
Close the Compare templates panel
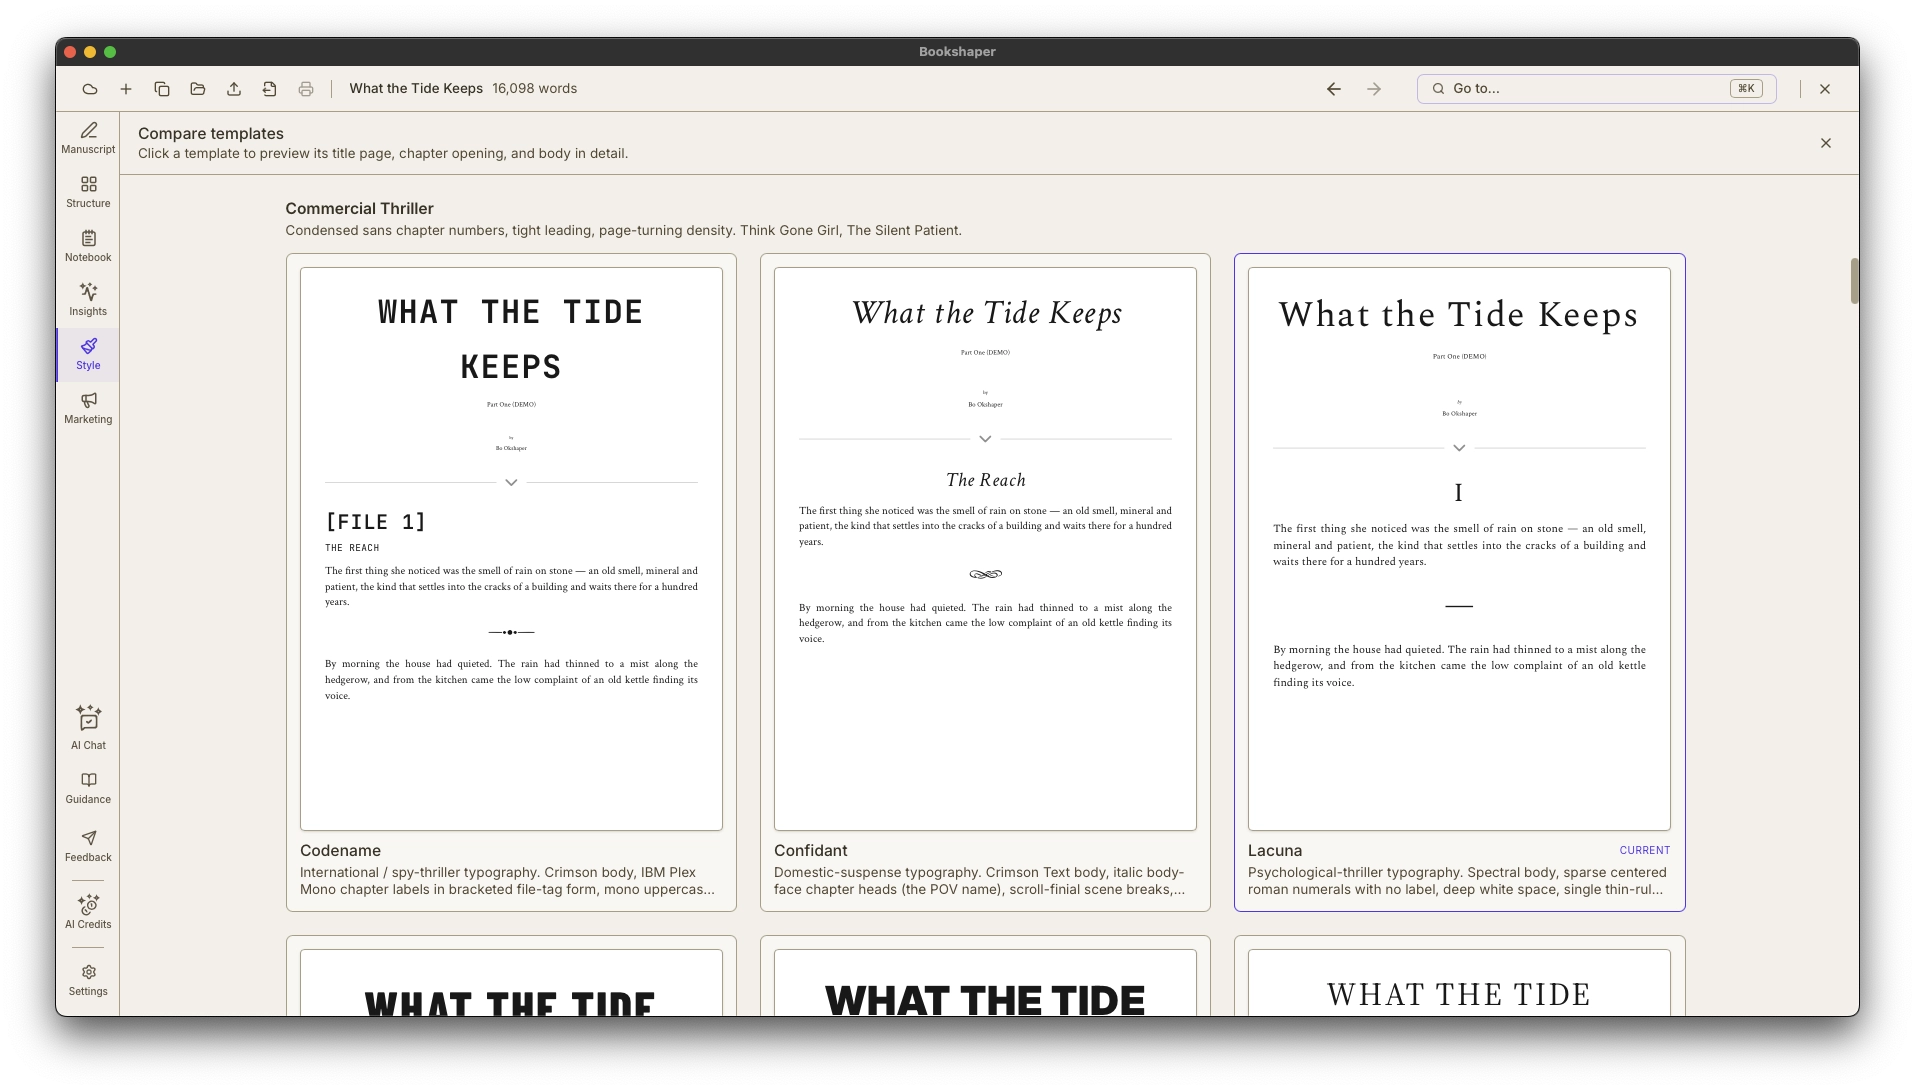pos(1826,143)
